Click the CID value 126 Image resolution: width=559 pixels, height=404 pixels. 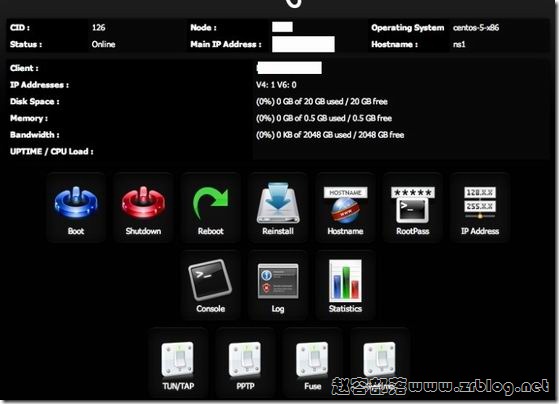coord(98,27)
